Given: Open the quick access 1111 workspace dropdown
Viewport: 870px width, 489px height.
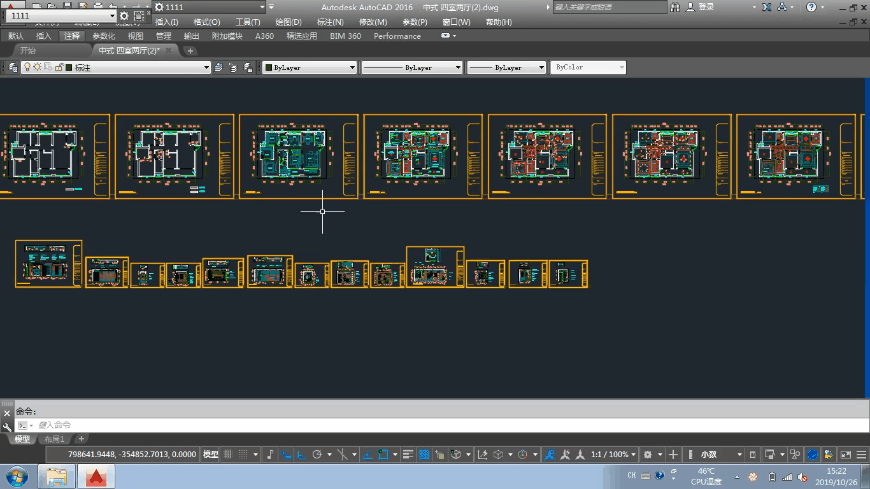Looking at the screenshot, I should (x=210, y=7).
